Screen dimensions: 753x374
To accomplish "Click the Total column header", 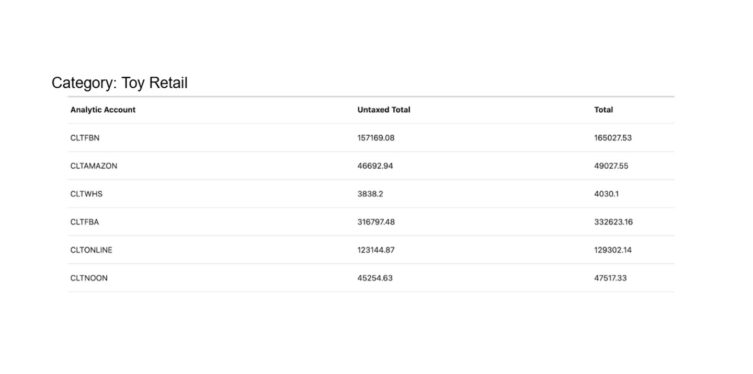I will coord(604,110).
